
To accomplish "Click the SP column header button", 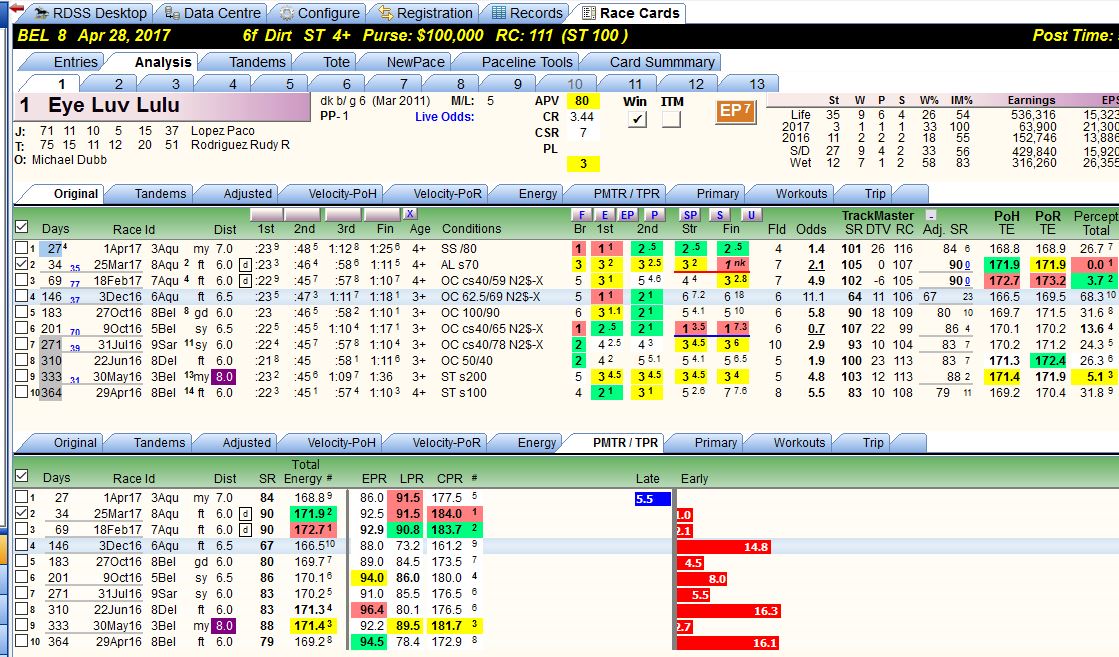I will pos(690,215).
